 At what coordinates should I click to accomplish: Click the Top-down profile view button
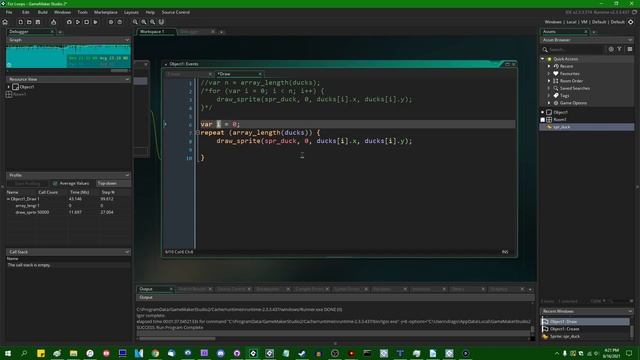(113, 184)
